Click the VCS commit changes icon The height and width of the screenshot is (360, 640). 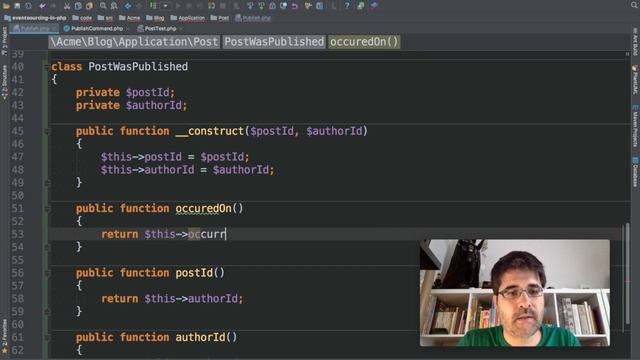(x=261, y=6)
